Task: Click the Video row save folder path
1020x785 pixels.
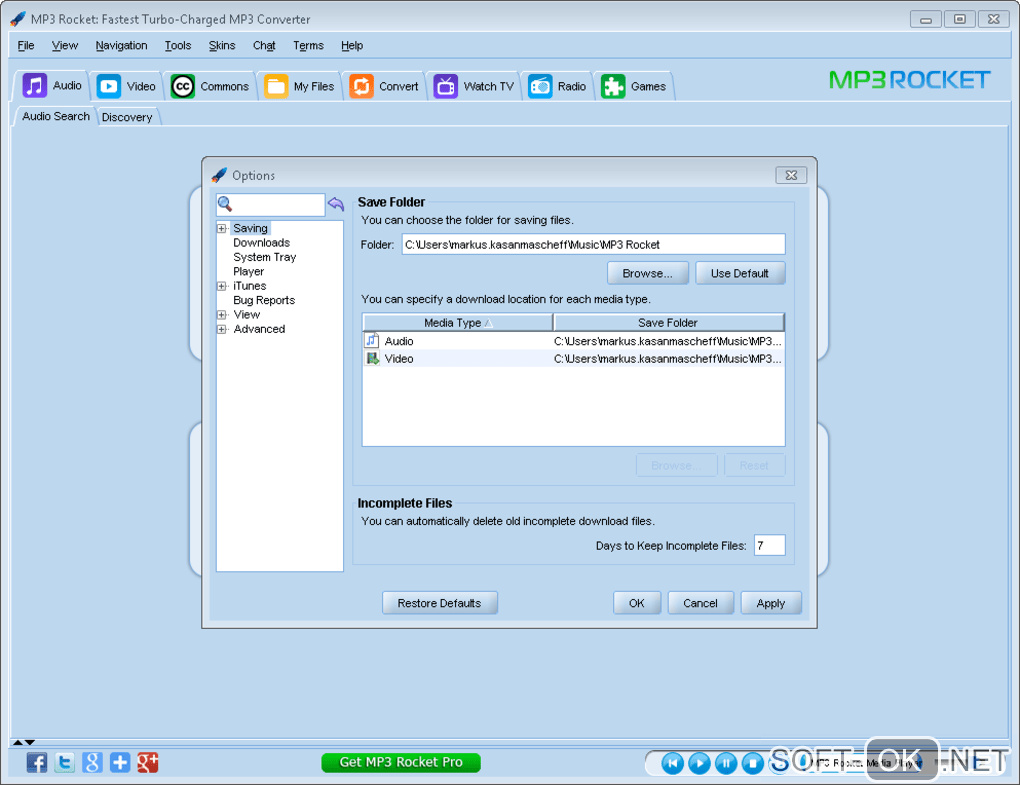Action: (x=667, y=358)
